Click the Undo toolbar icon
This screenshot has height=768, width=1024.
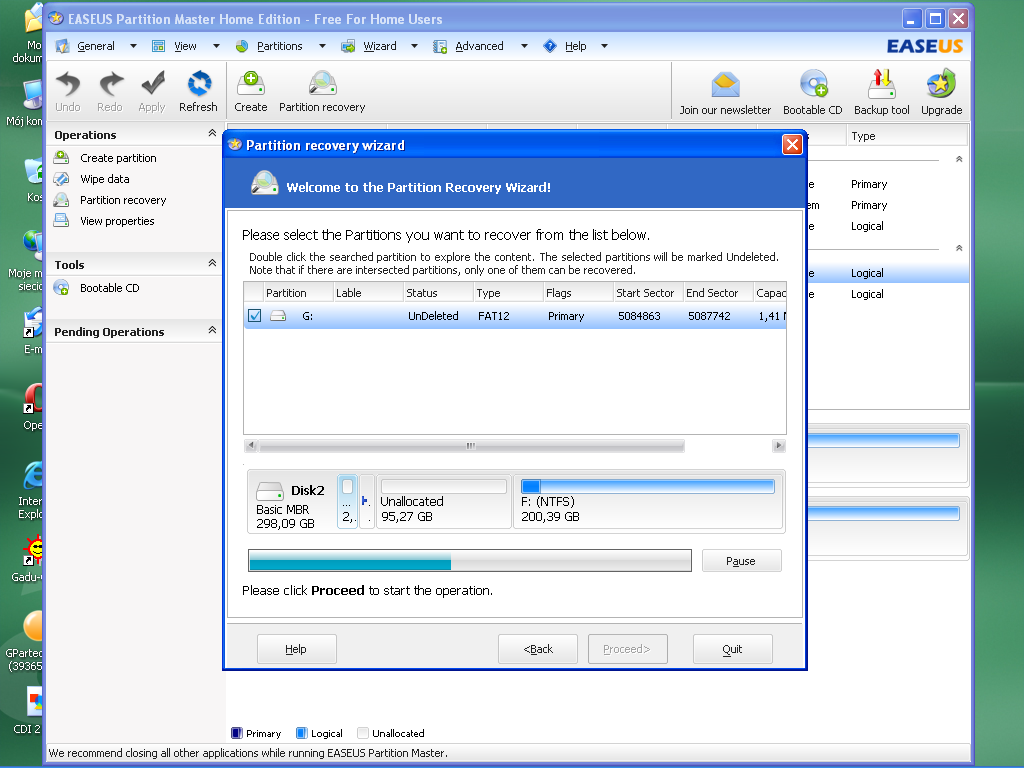tap(68, 85)
